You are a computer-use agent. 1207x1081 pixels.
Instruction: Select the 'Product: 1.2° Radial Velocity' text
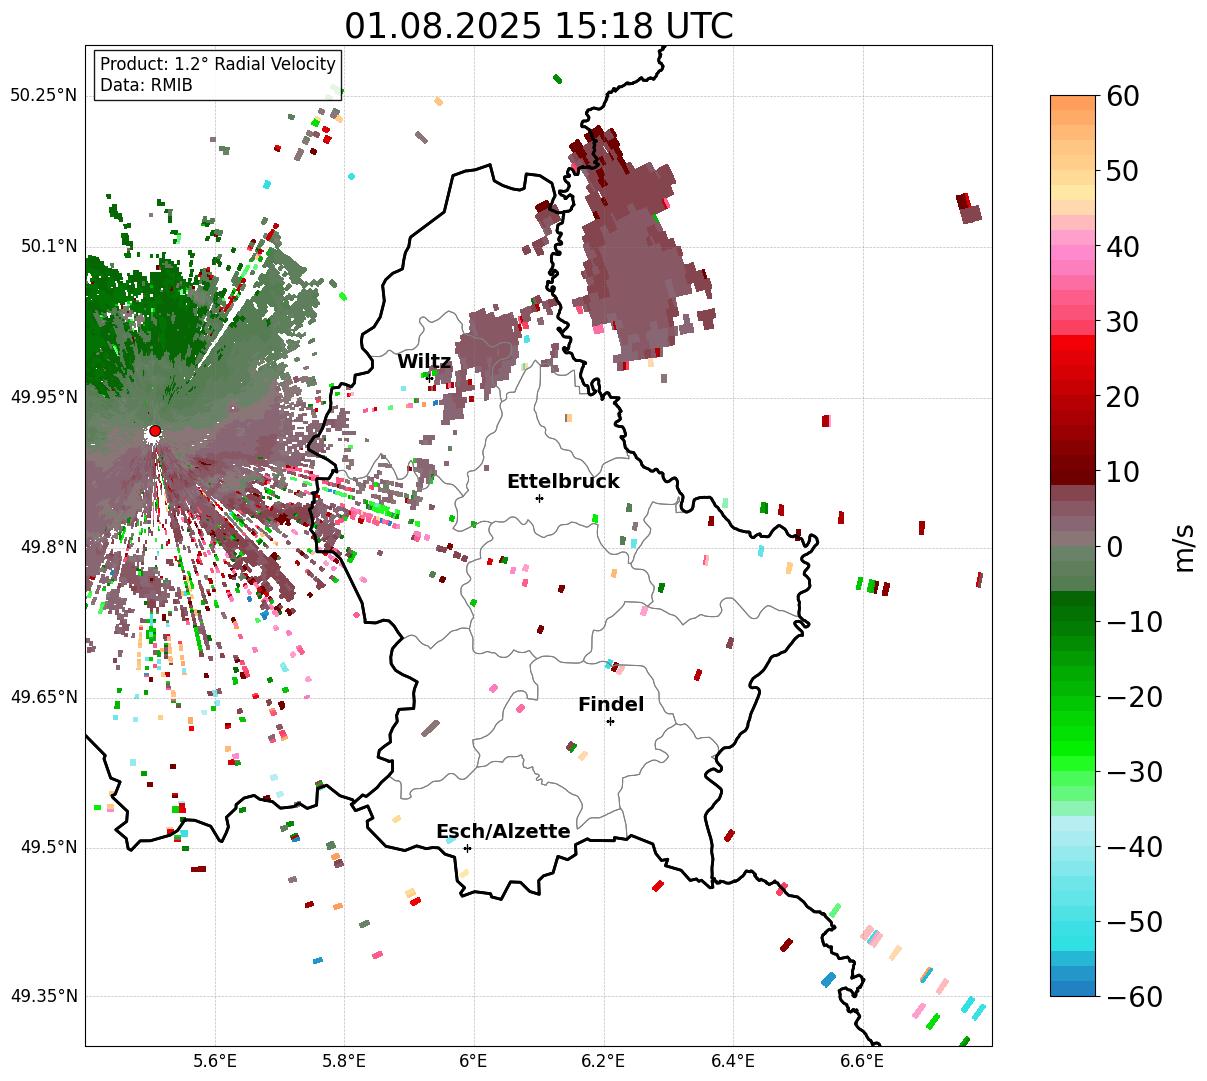coord(218,64)
